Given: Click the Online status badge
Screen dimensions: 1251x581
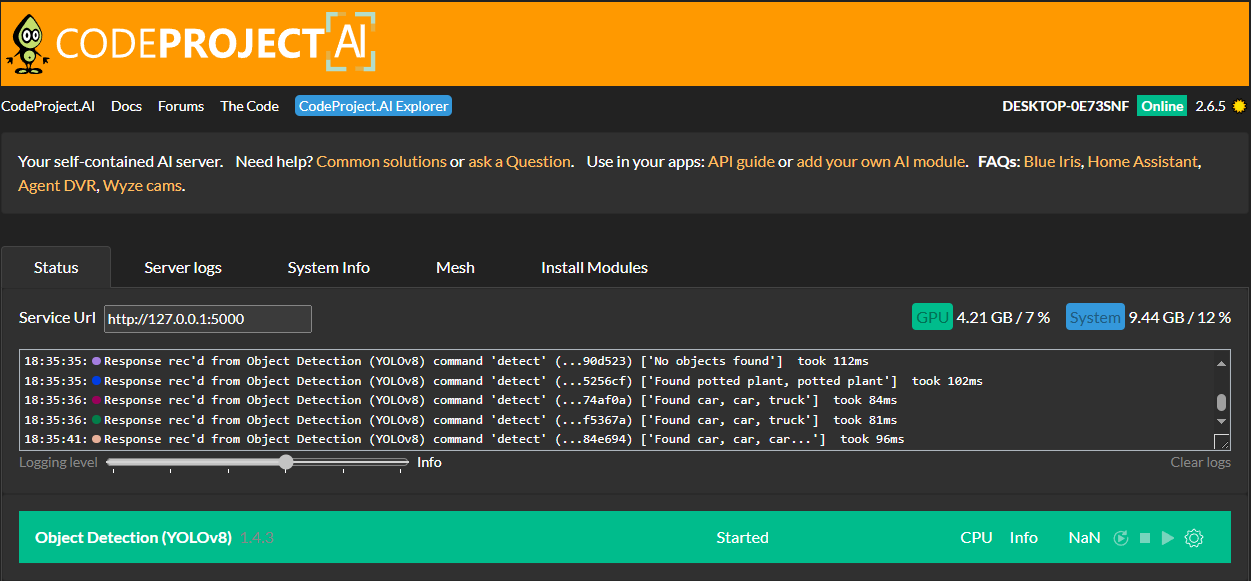Looking at the screenshot, I should click(1162, 106).
